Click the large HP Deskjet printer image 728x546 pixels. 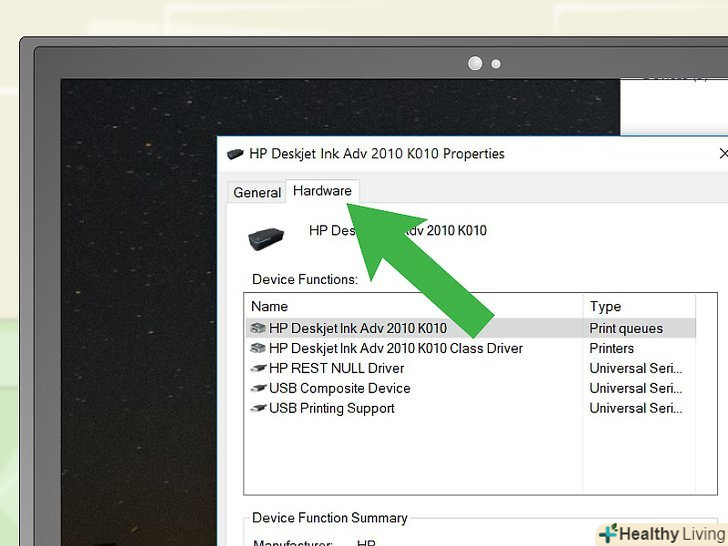coord(266,239)
